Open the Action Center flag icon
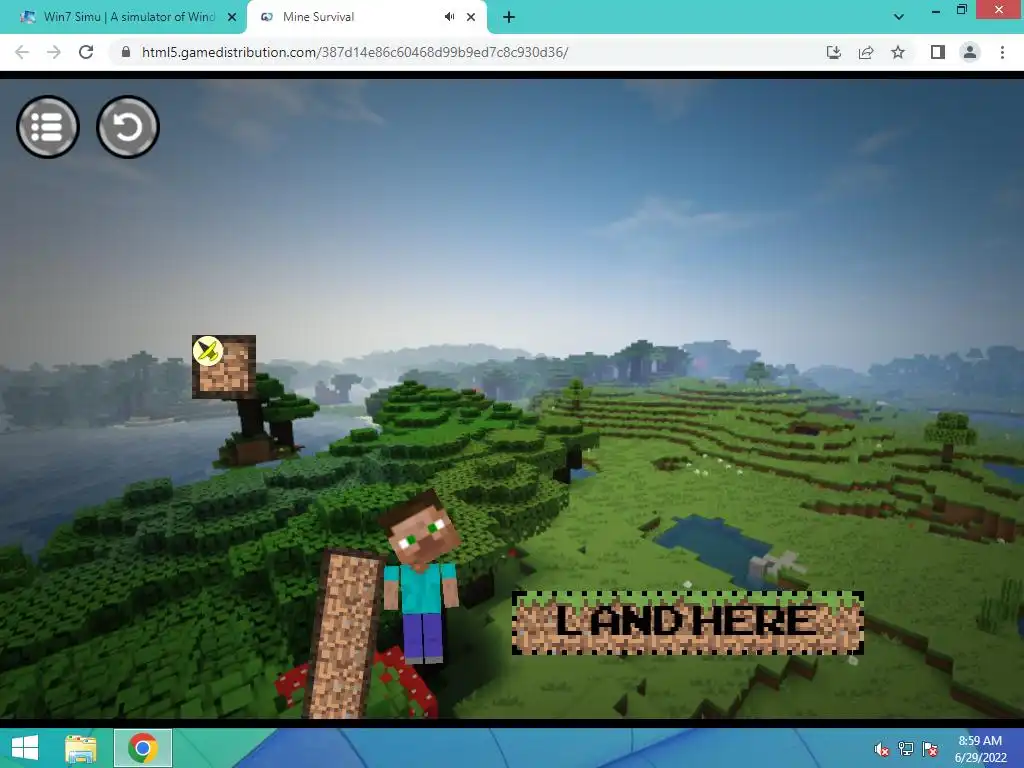The width and height of the screenshot is (1024, 768). click(930, 749)
